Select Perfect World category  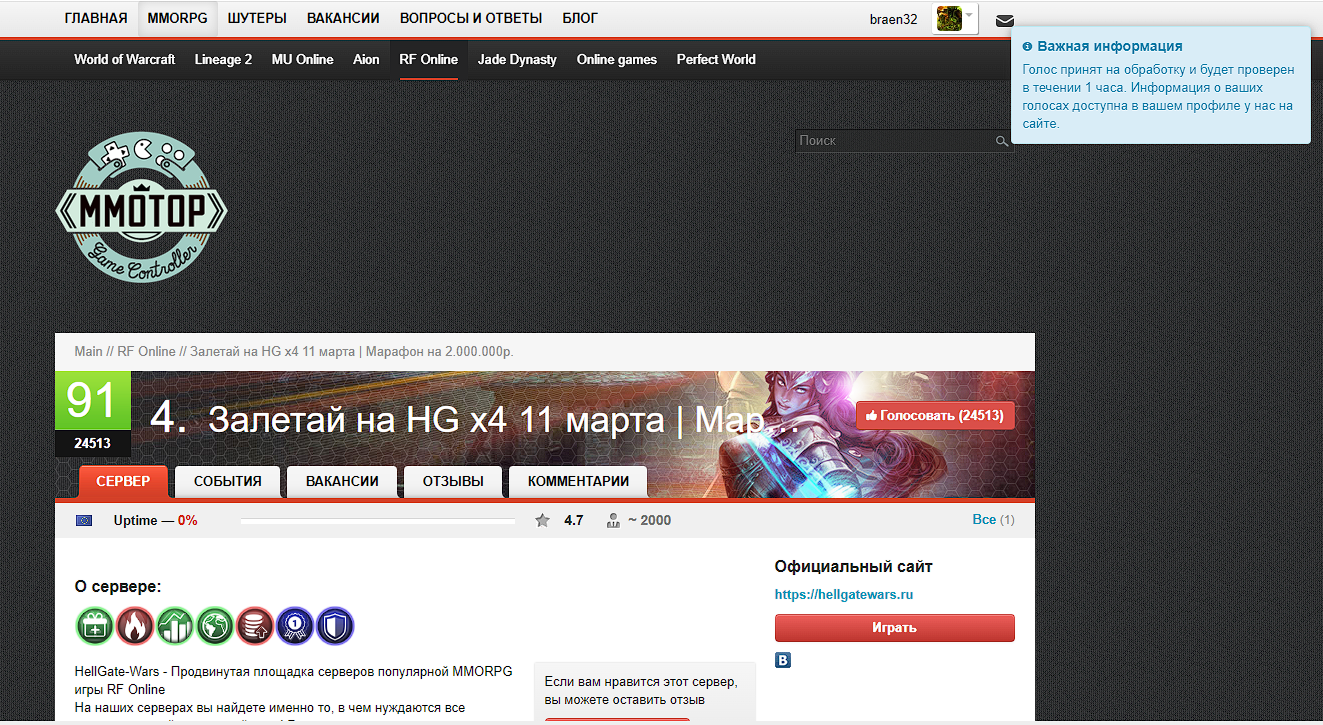click(716, 59)
